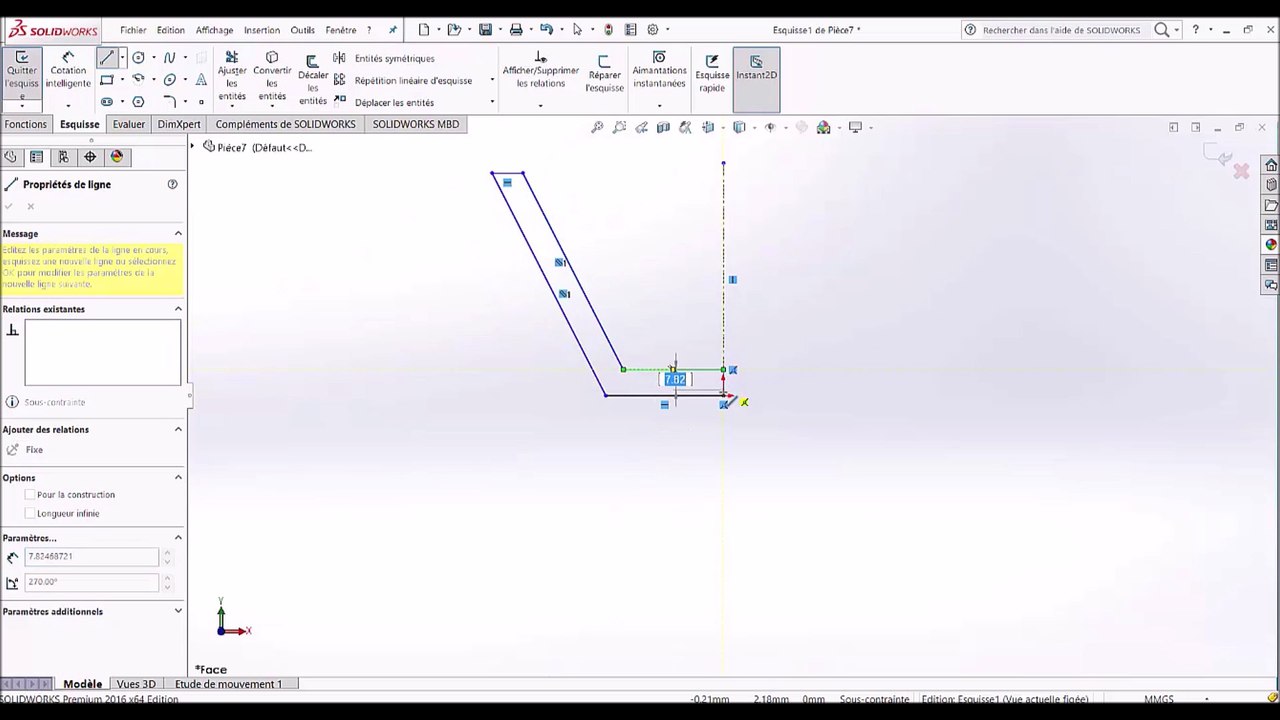Click Convertir les entités tool
1280x720 pixels.
[272, 77]
